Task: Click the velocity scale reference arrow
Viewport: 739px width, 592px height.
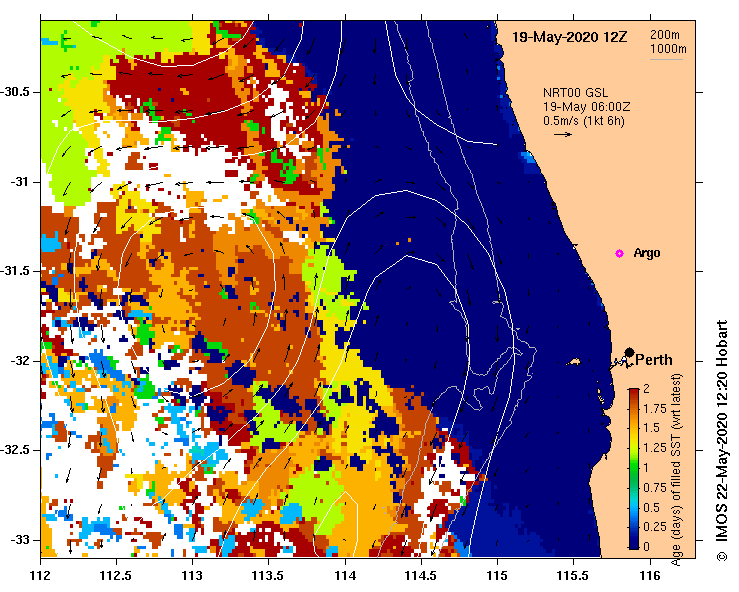Action: (x=563, y=134)
